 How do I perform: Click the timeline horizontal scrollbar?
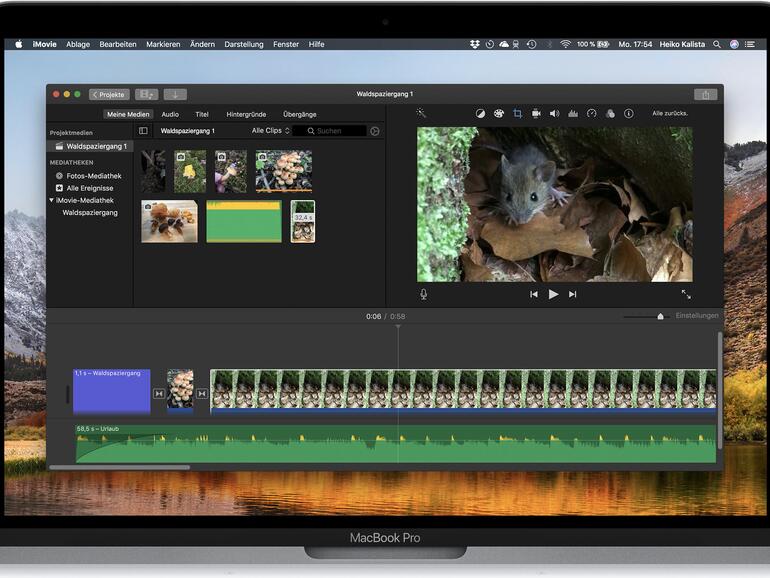(119, 468)
